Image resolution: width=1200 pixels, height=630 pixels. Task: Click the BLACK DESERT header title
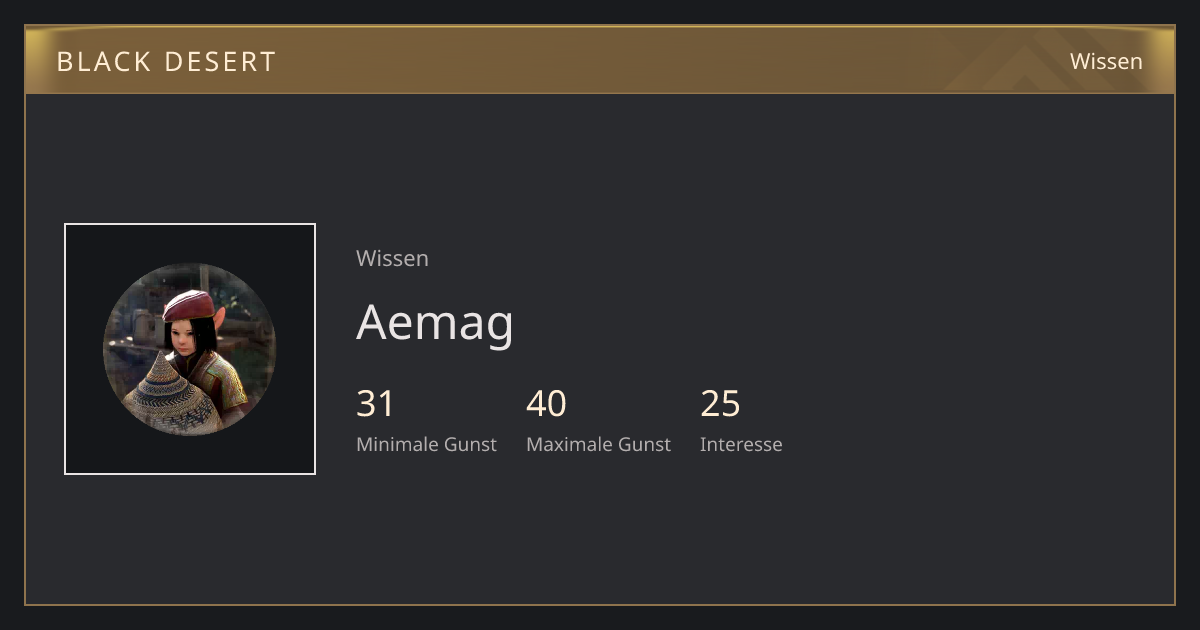(x=166, y=61)
